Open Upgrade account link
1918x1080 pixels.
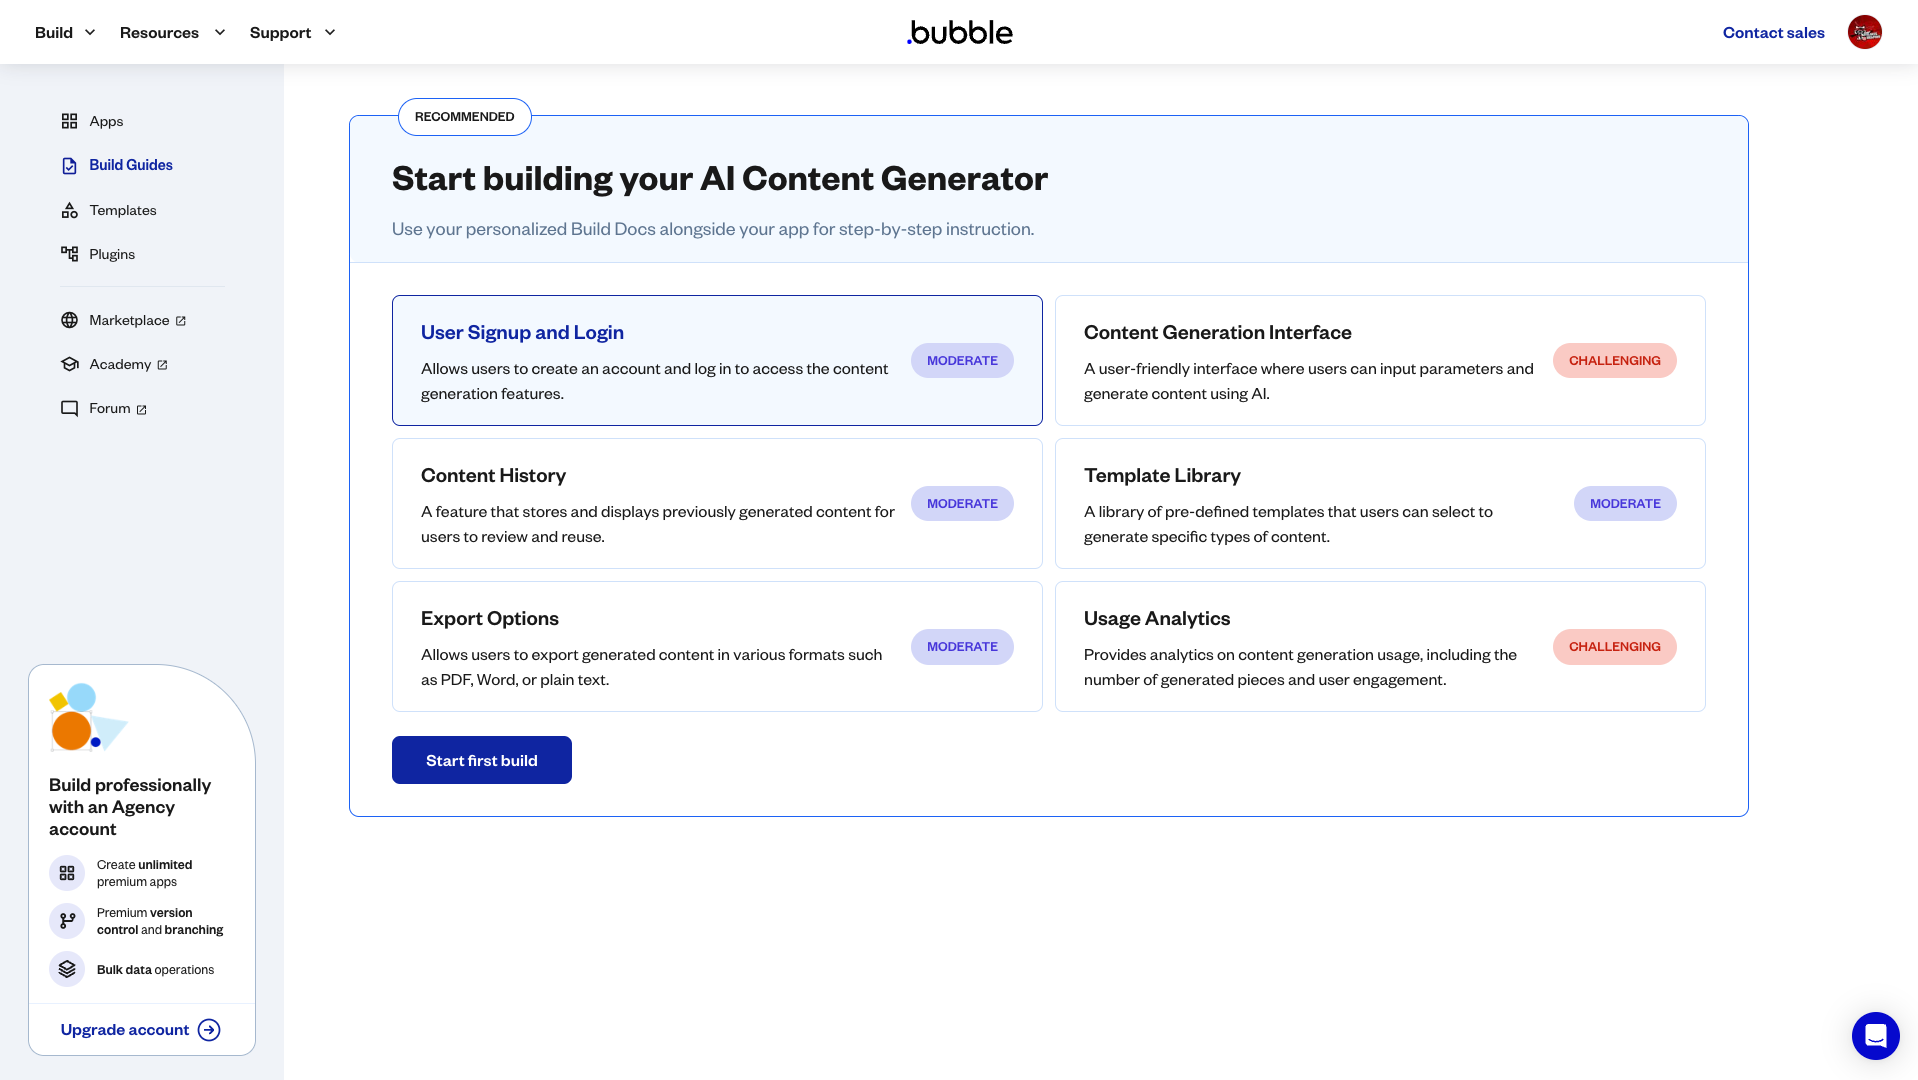pyautogui.click(x=124, y=1029)
